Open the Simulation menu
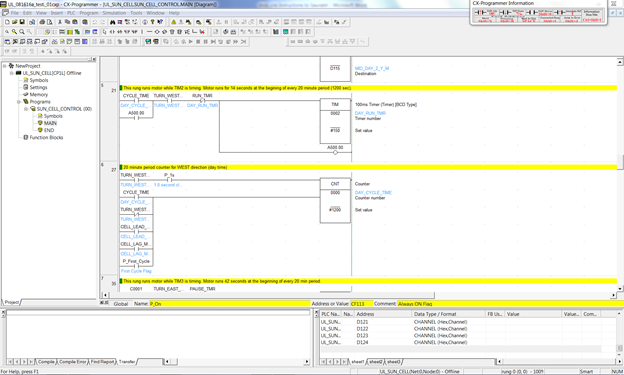 click(x=114, y=13)
